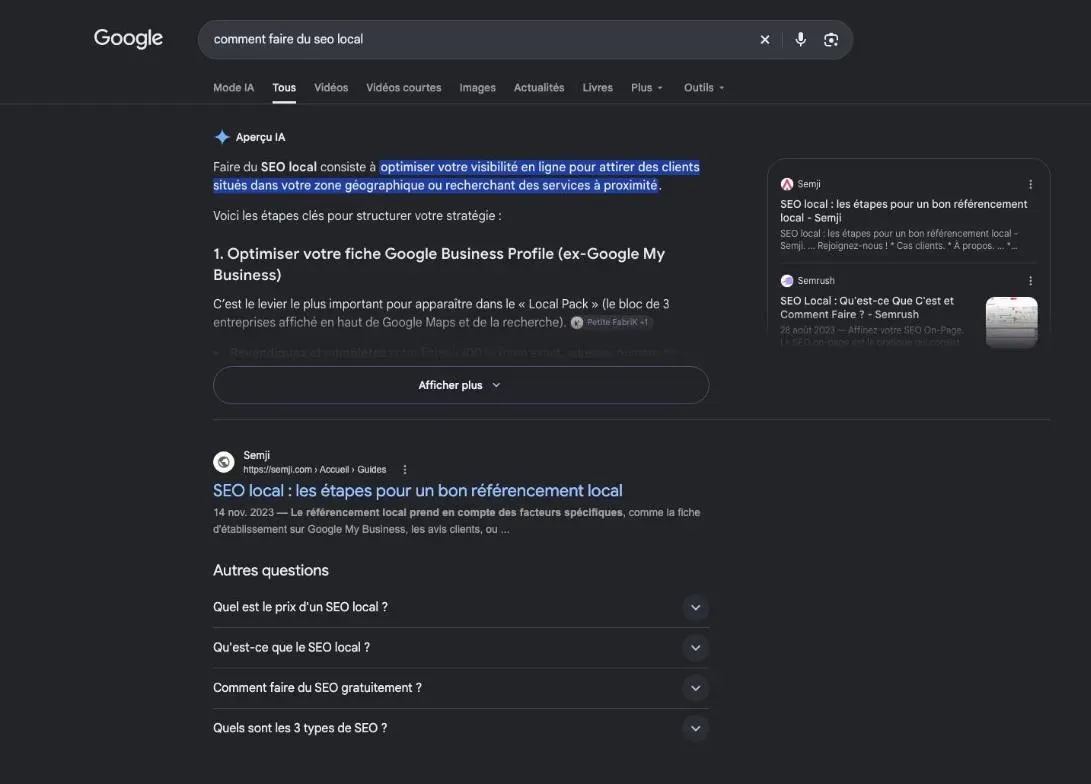Screen dimensions: 1091x784
Task: Switch to the Mode IA tab
Action: tap(234, 88)
